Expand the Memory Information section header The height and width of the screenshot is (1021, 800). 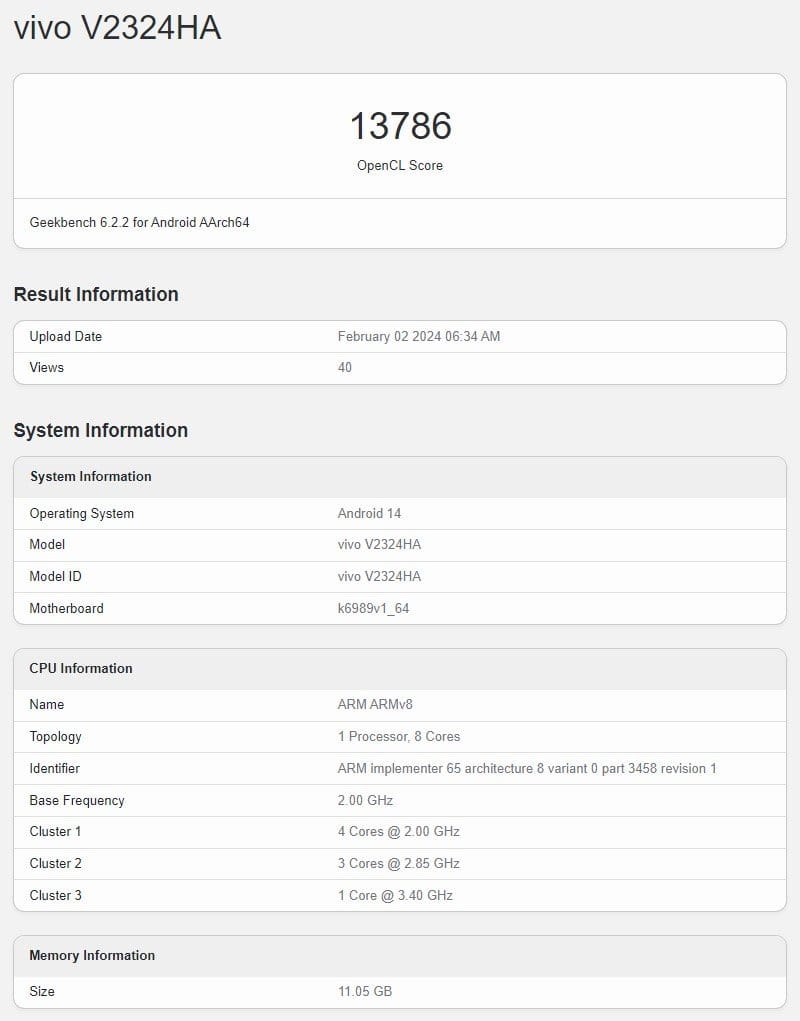[90, 956]
